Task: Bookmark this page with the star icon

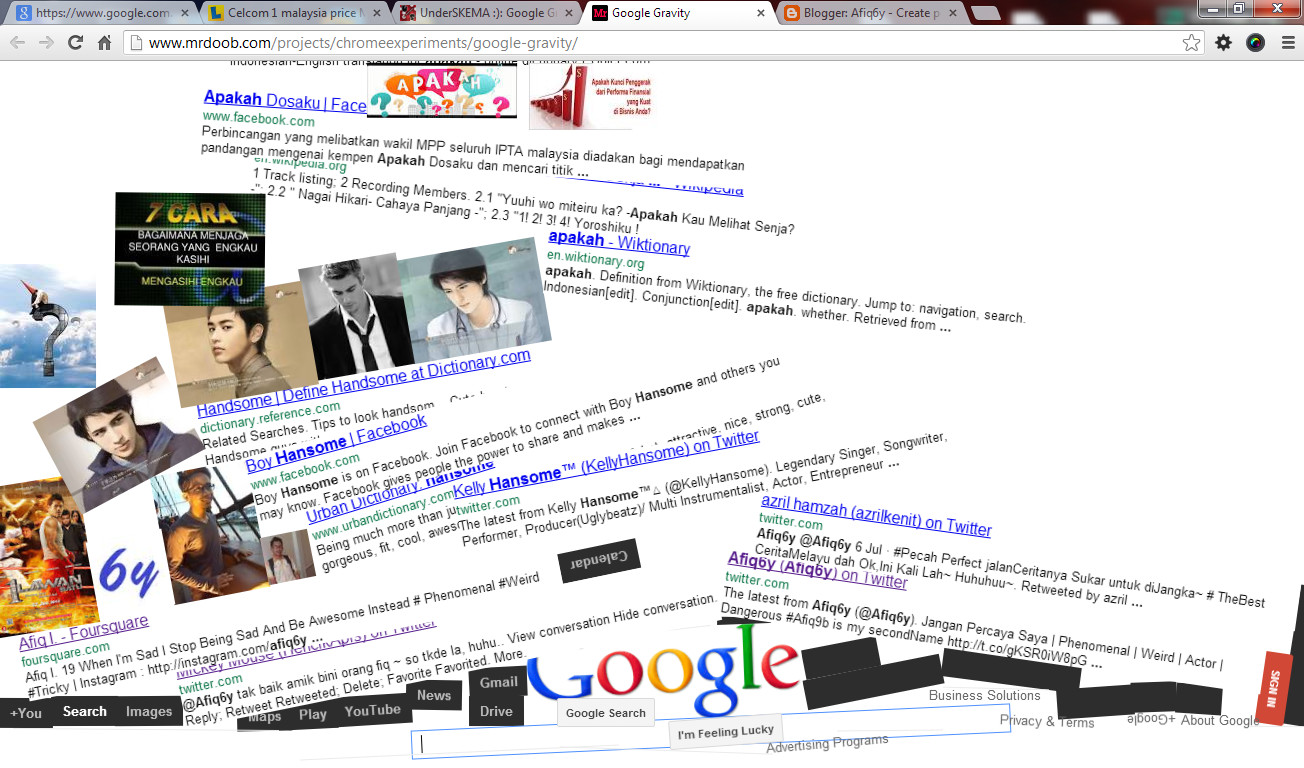Action: click(x=1191, y=43)
